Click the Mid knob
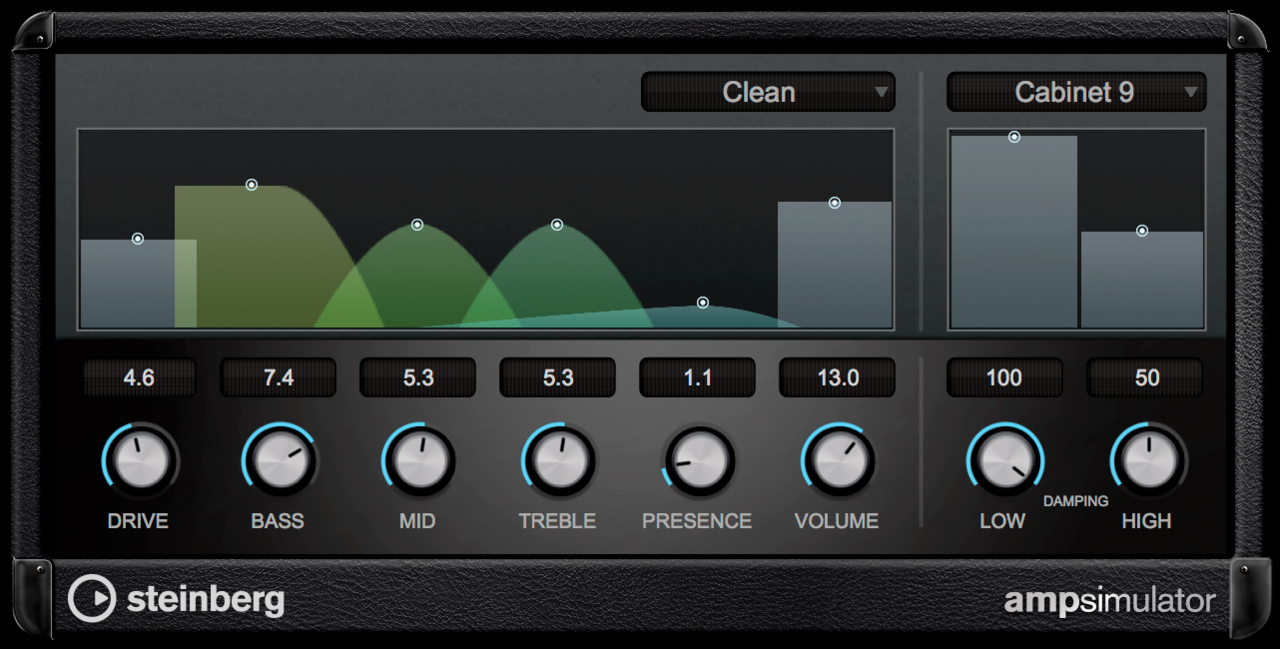The height and width of the screenshot is (649, 1280). (x=419, y=461)
